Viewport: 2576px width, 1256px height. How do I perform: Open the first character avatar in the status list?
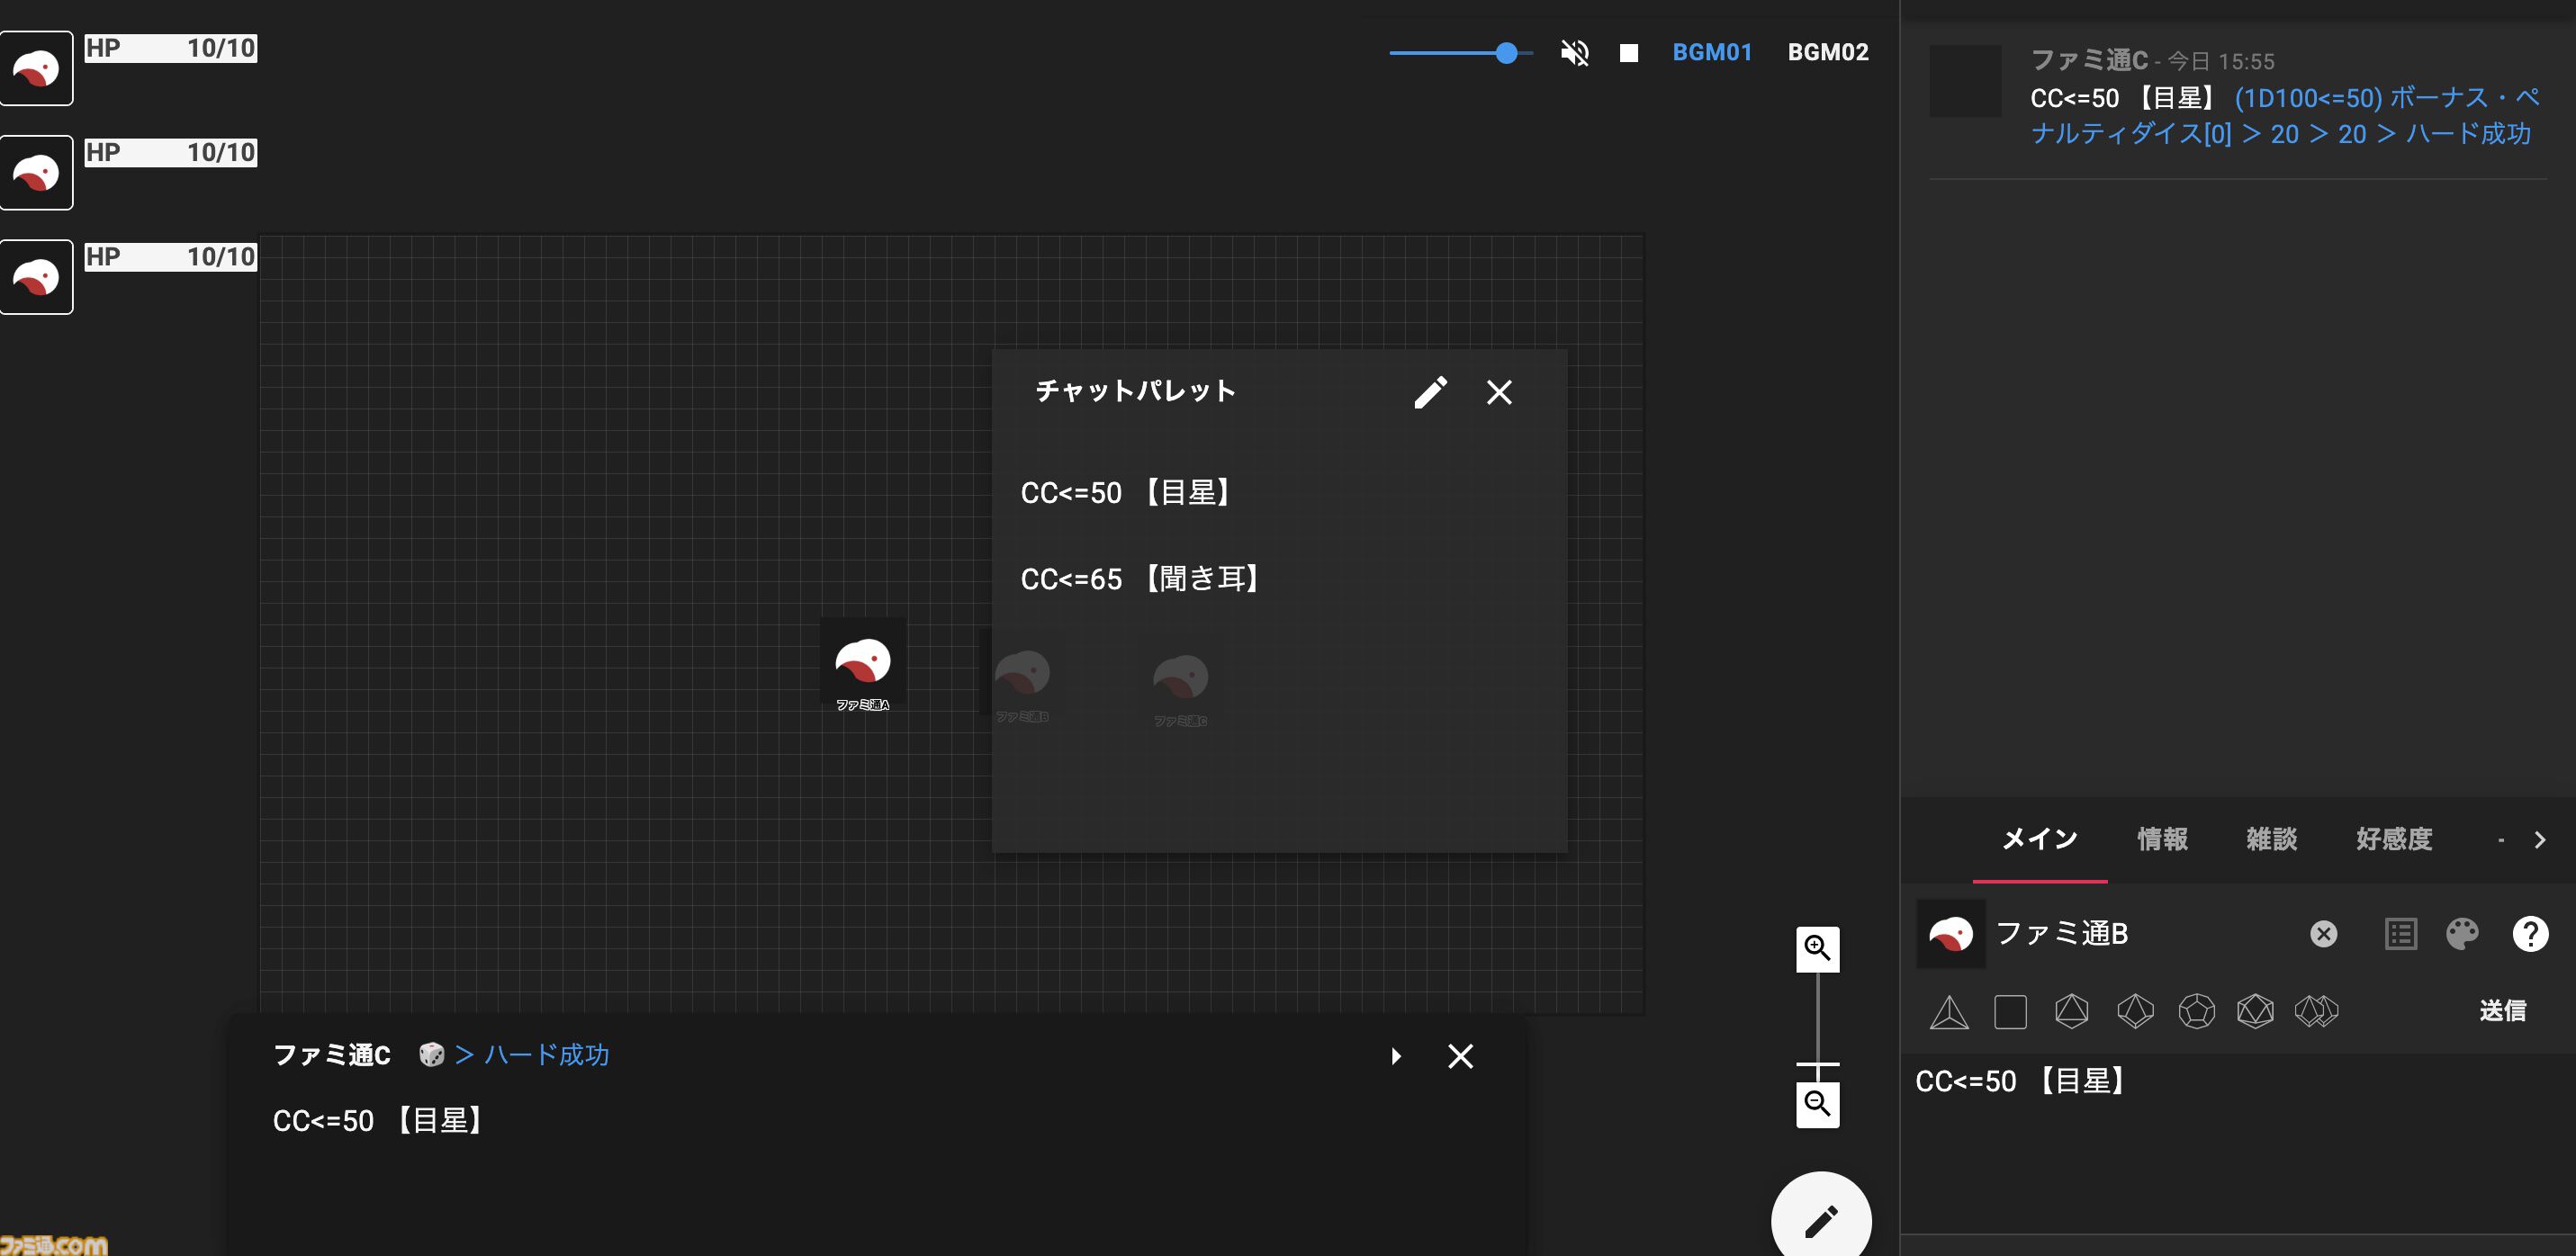click(x=36, y=68)
